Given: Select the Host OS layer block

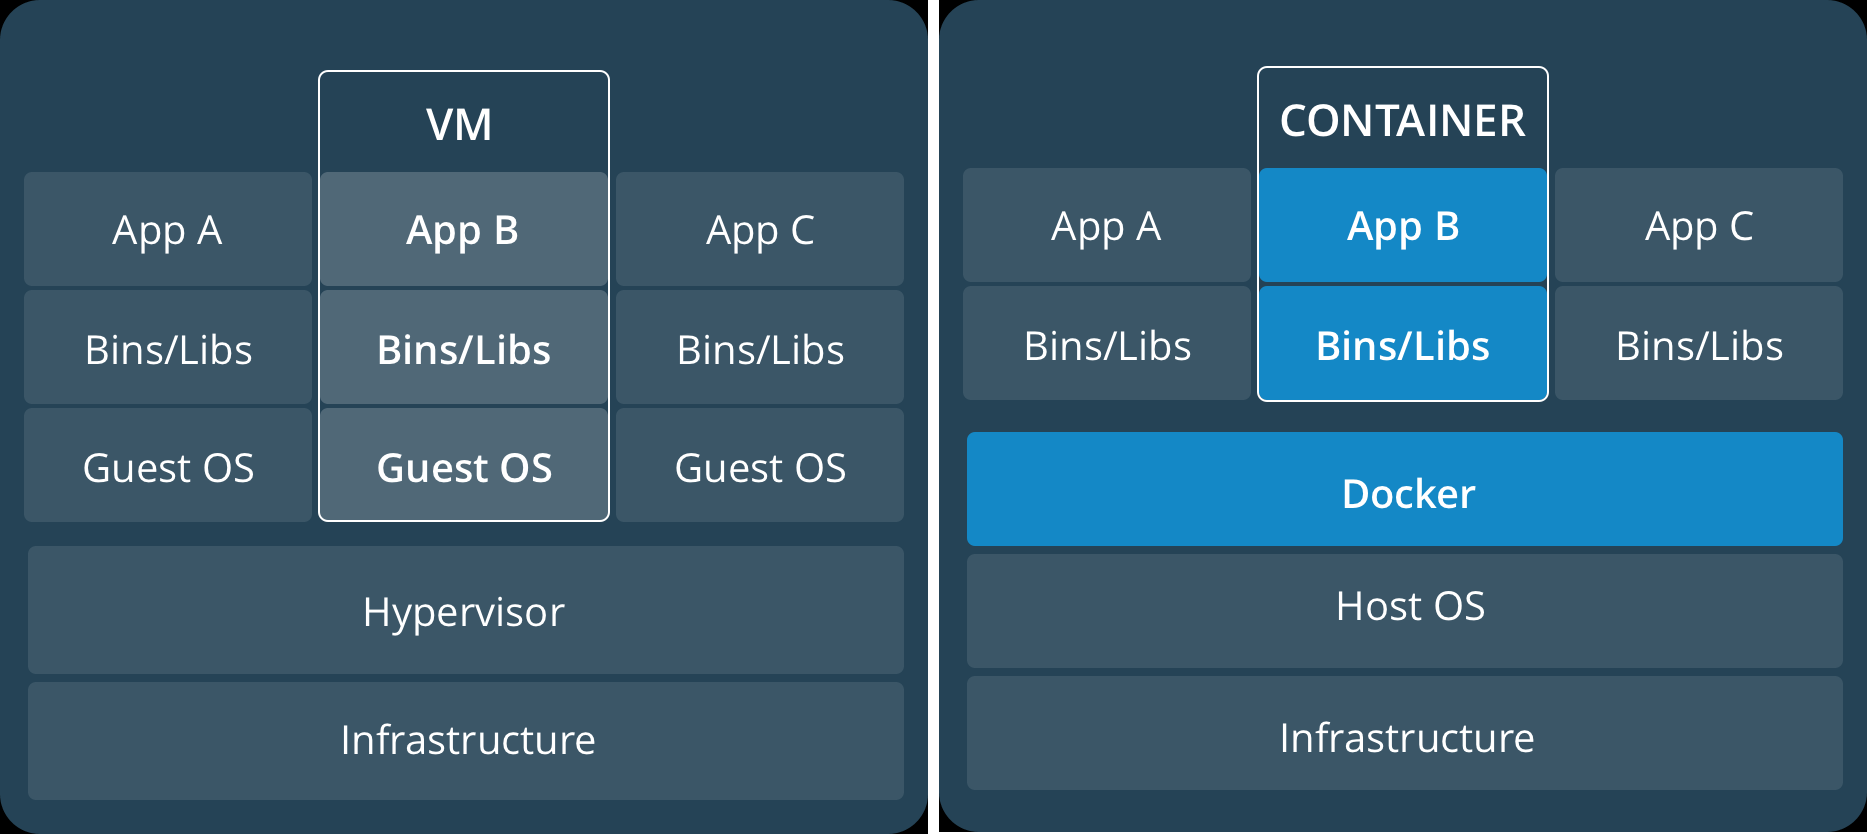Looking at the screenshot, I should pyautogui.click(x=1404, y=609).
